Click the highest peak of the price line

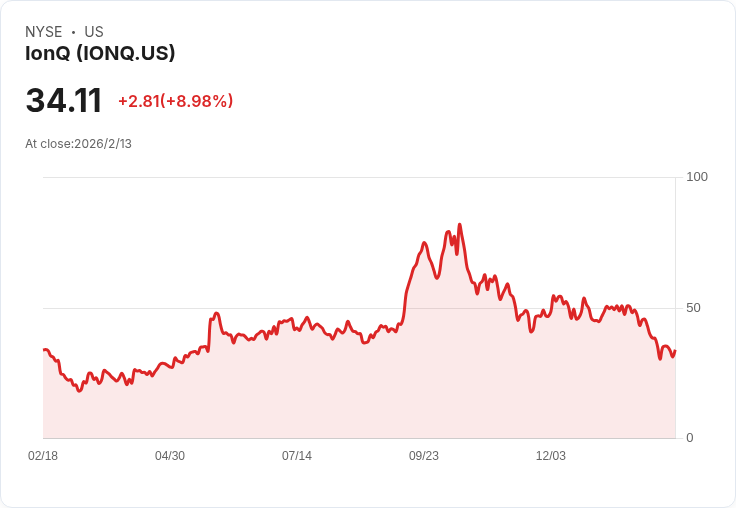(459, 225)
